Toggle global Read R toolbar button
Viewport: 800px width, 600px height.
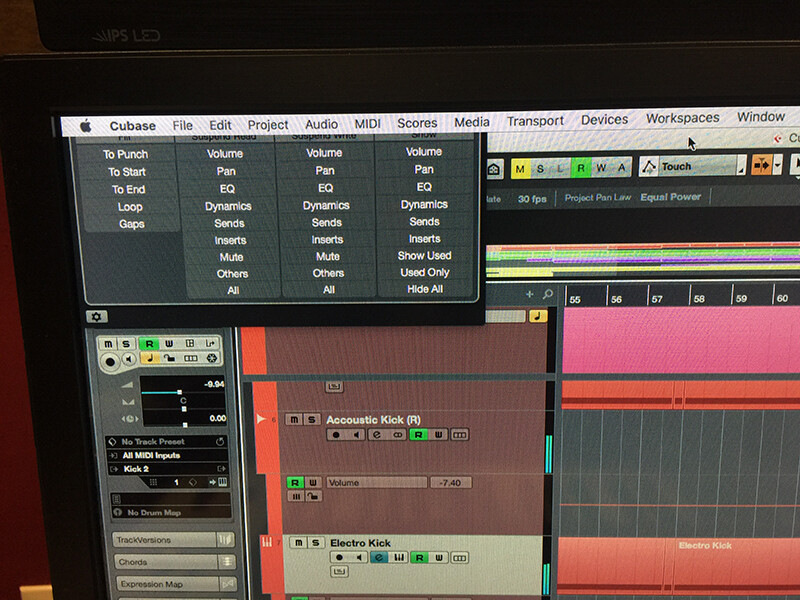pyautogui.click(x=581, y=168)
